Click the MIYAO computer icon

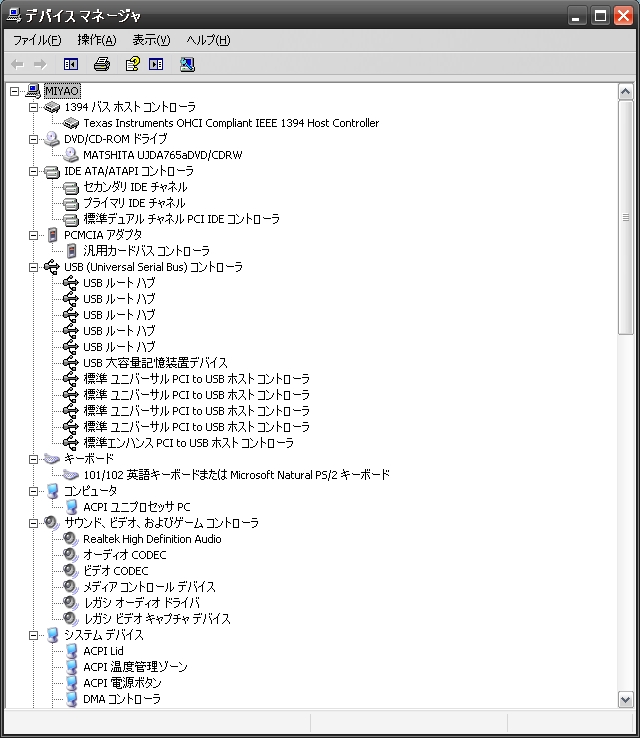(x=33, y=91)
